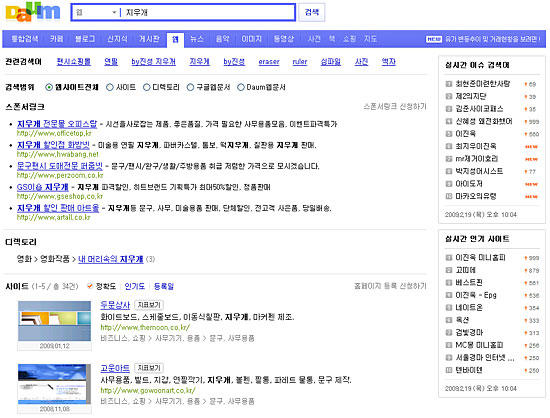Sort sites by 등록일
Viewport: 550px width, 418px height.
[164, 286]
